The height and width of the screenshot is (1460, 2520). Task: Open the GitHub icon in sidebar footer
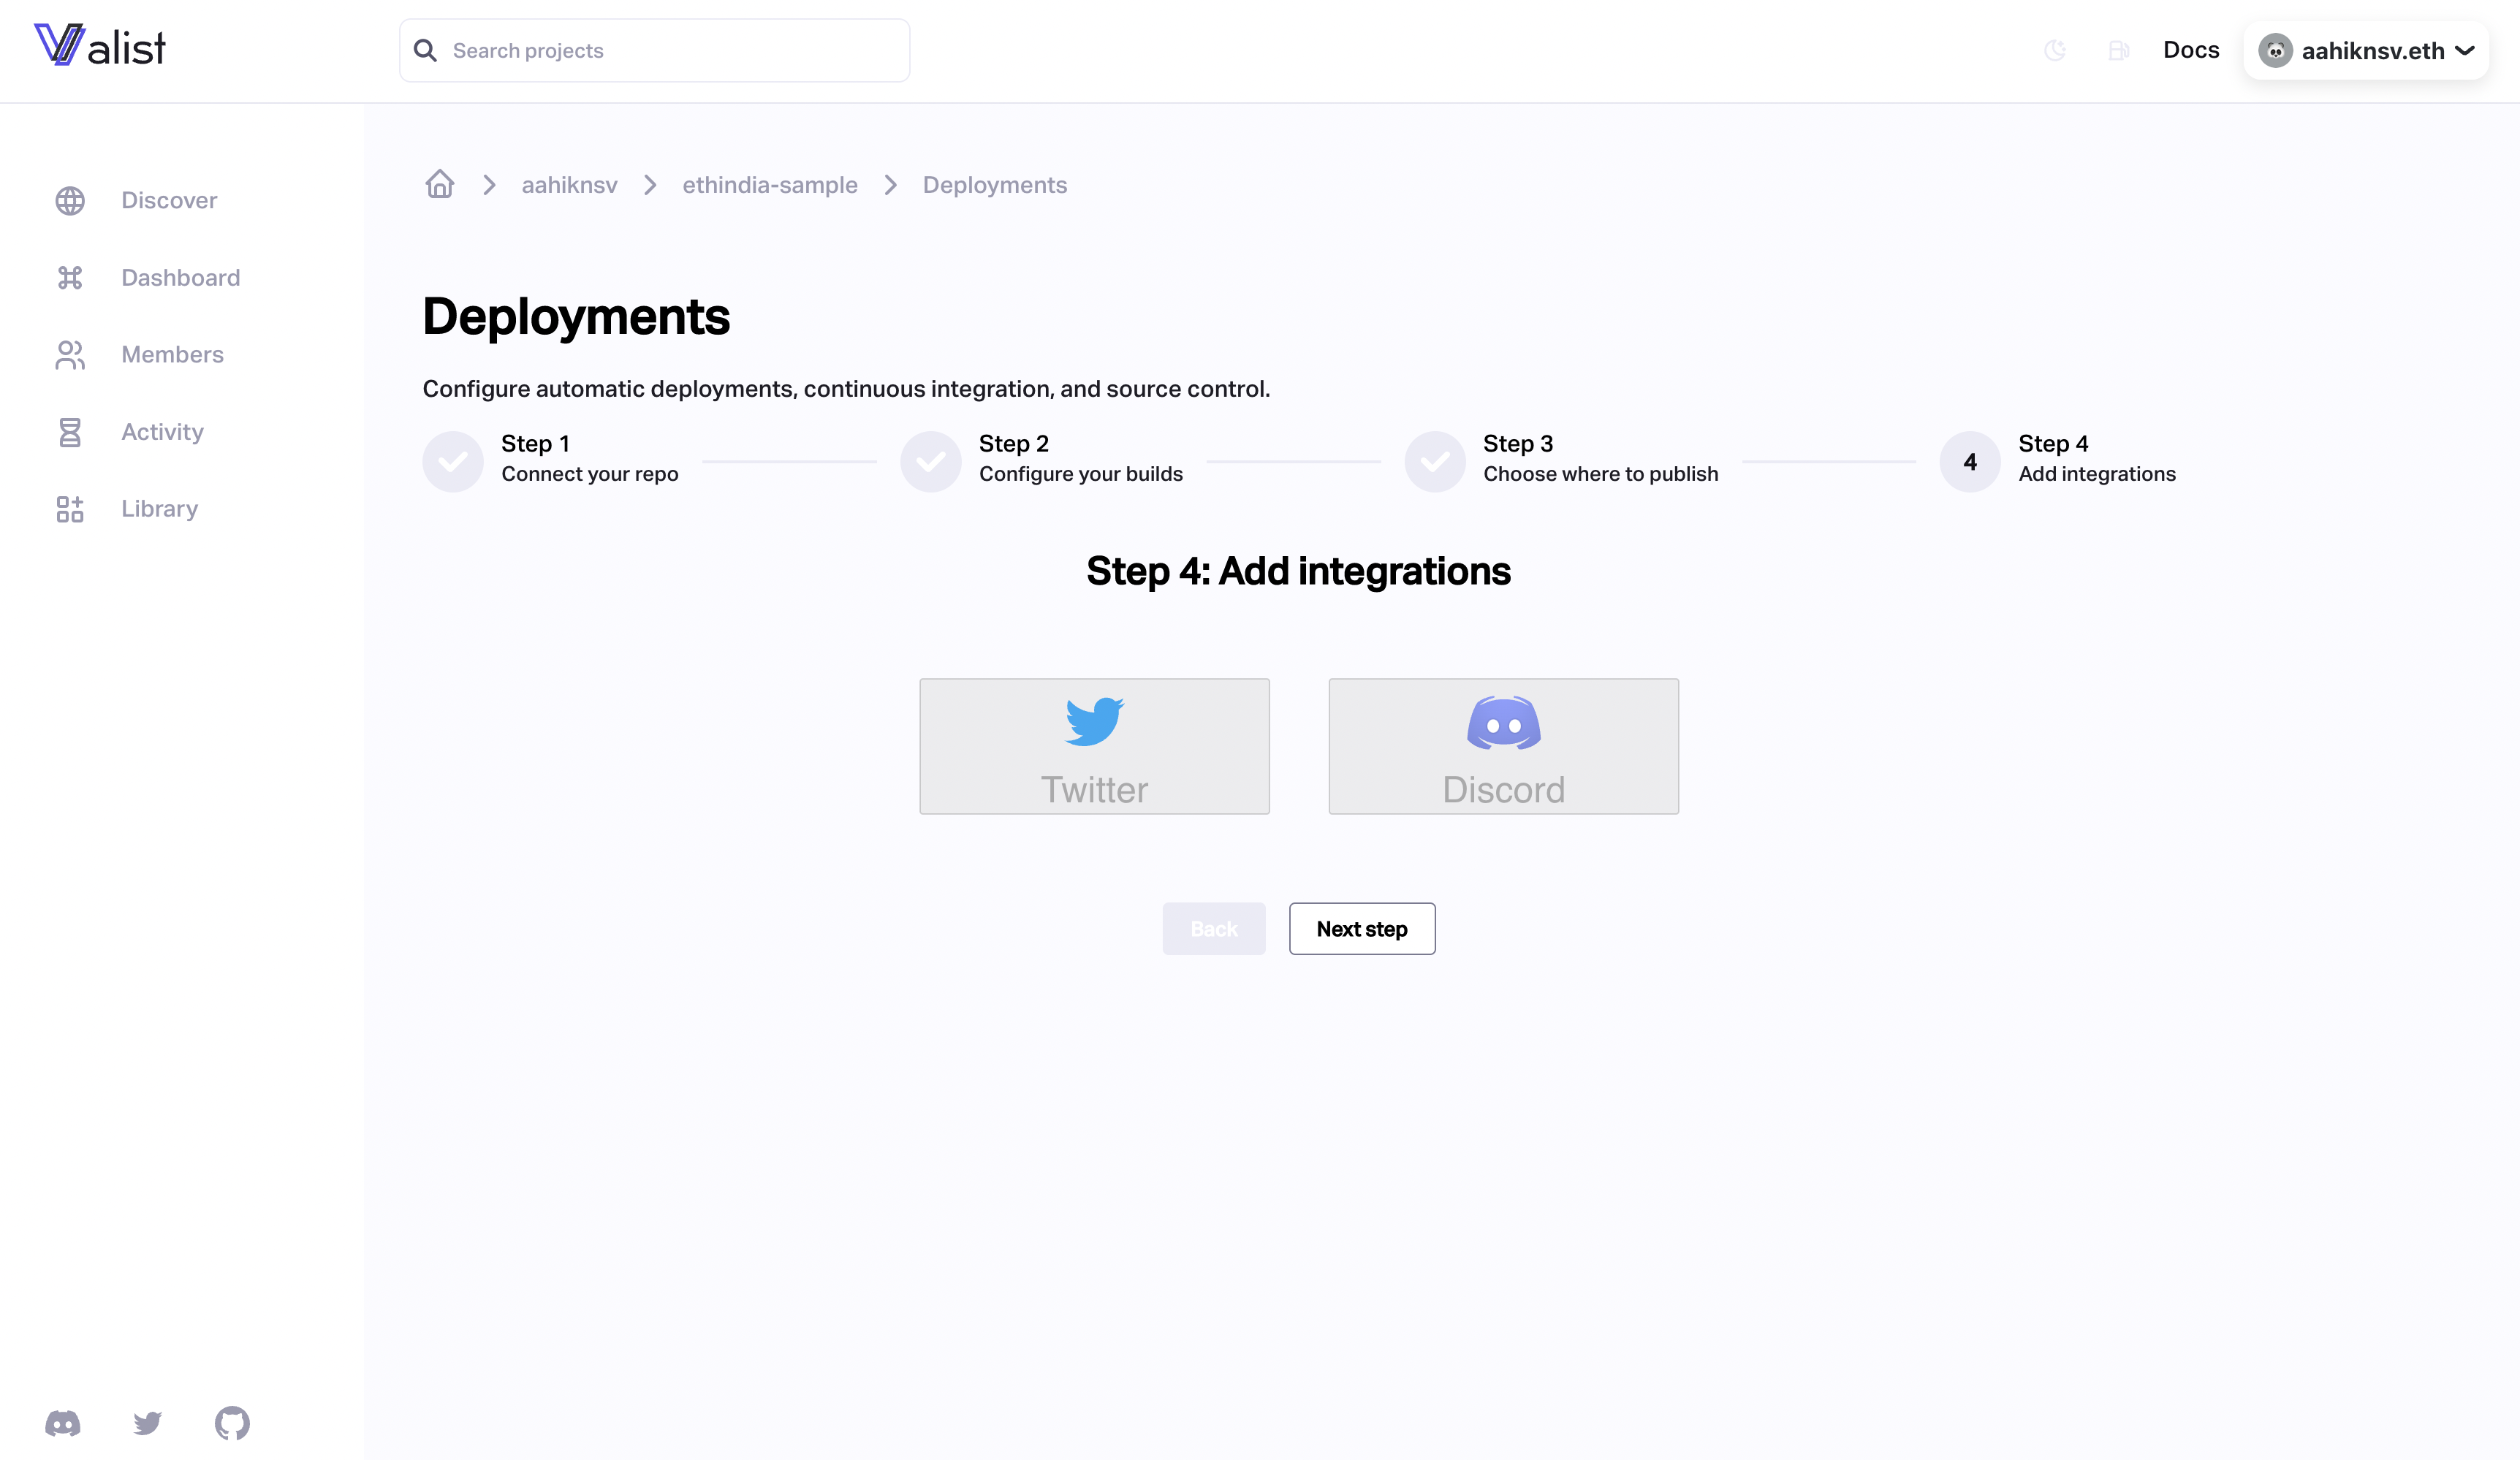click(232, 1422)
